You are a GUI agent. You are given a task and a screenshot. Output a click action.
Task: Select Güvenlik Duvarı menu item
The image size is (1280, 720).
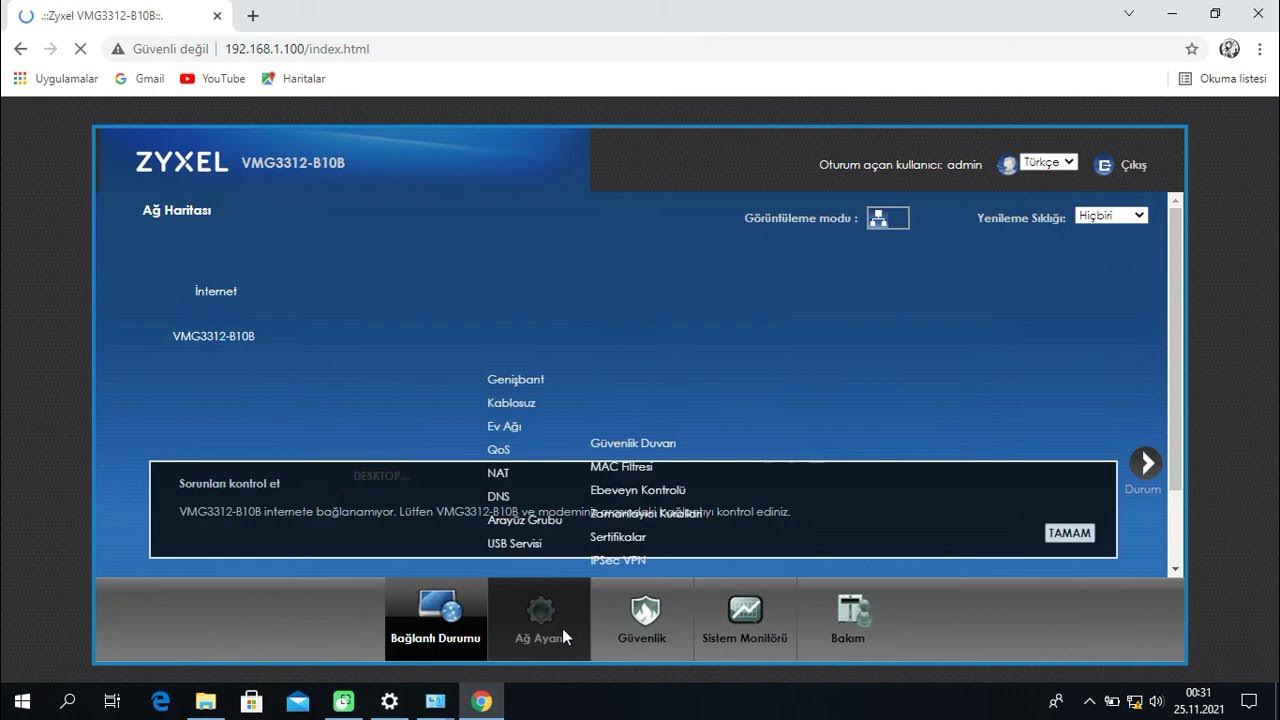[633, 443]
